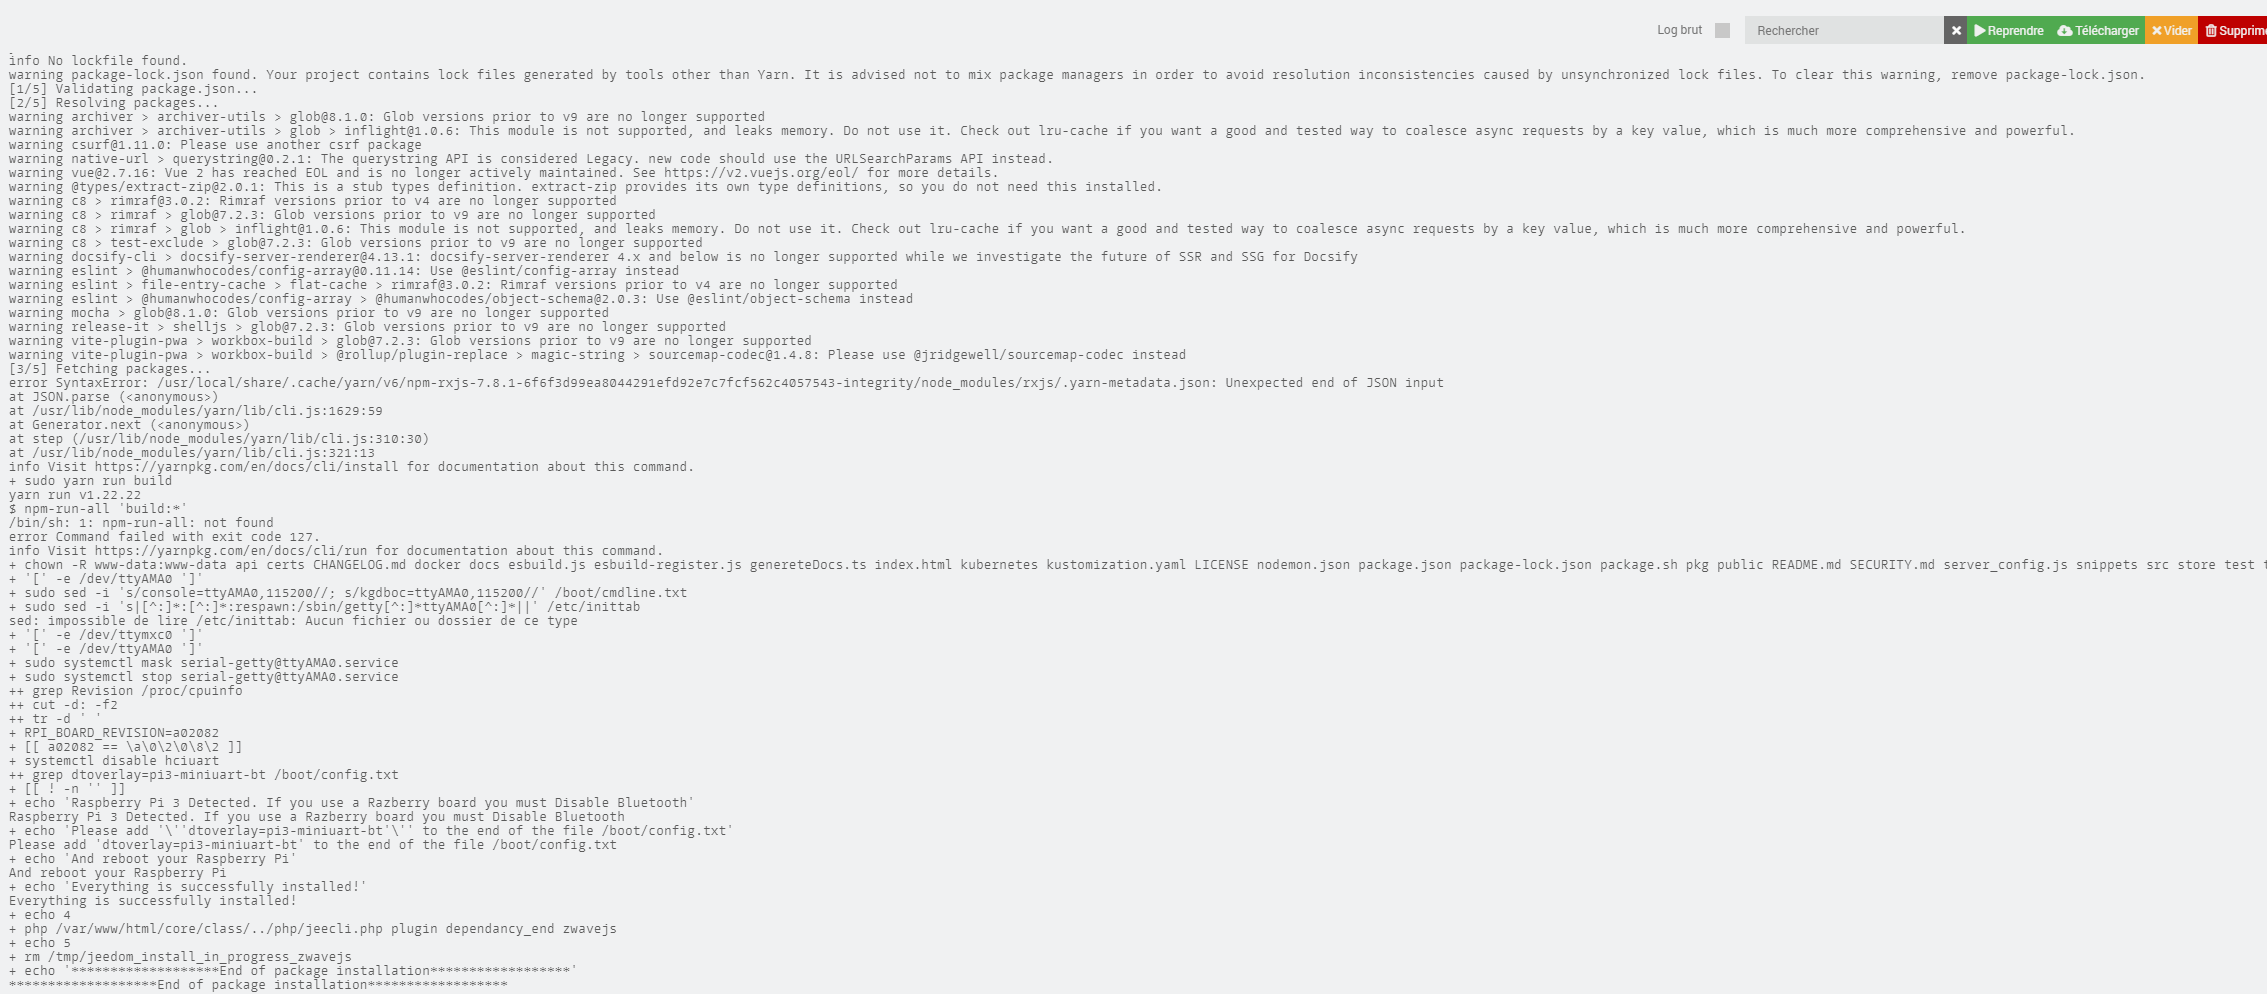Image resolution: width=2267 pixels, height=994 pixels.
Task: Focus the Rechercher search field
Action: click(1844, 30)
